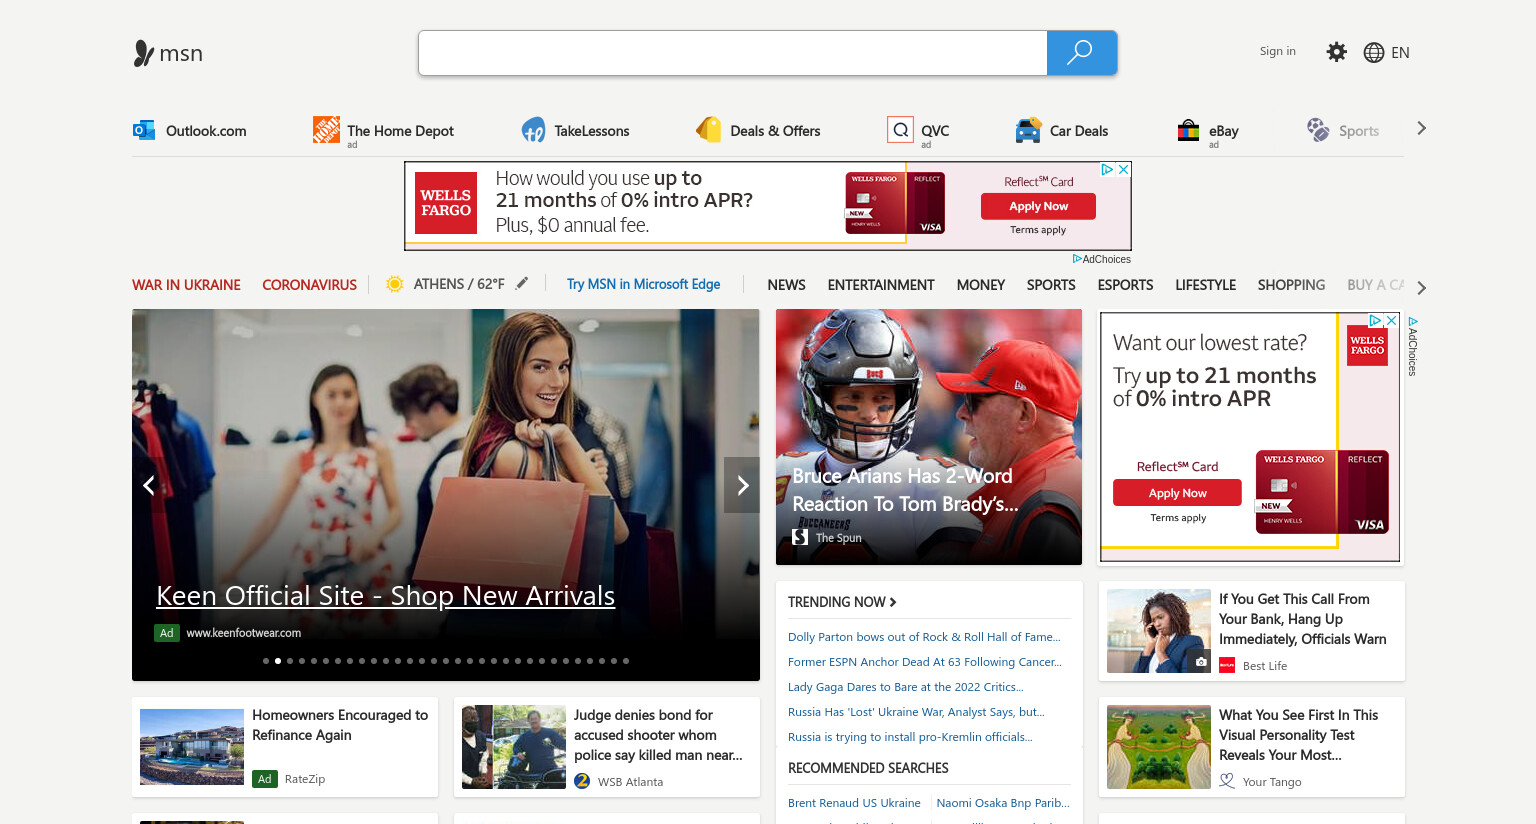
Task: Open ENTERTAINMENT category
Action: click(x=881, y=285)
